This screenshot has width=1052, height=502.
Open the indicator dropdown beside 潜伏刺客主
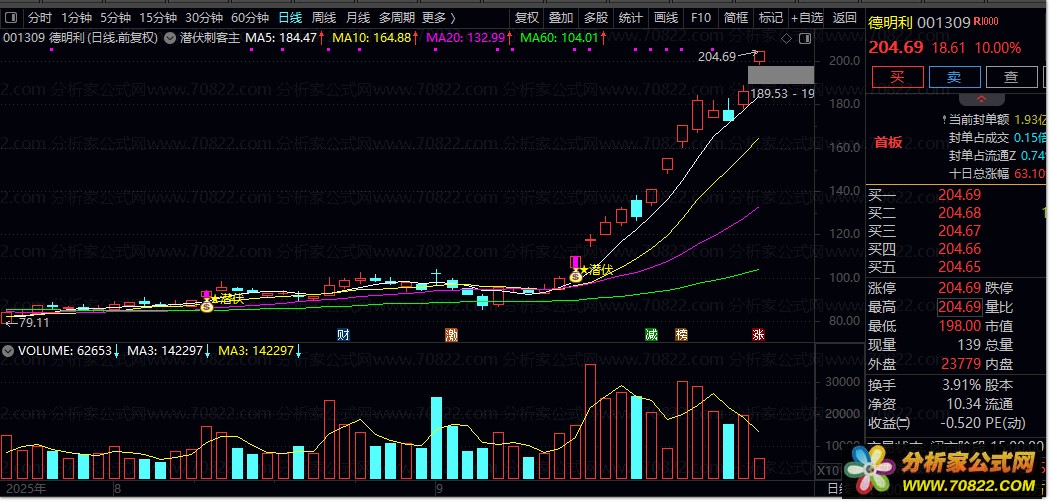click(x=169, y=38)
